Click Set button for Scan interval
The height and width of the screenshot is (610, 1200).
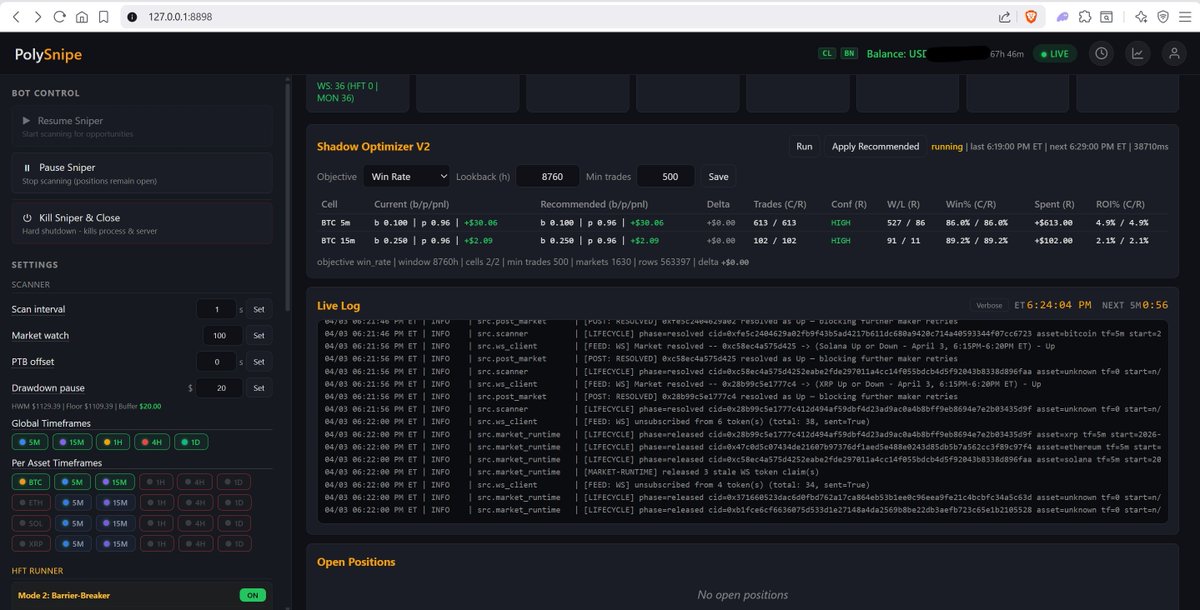(258, 309)
